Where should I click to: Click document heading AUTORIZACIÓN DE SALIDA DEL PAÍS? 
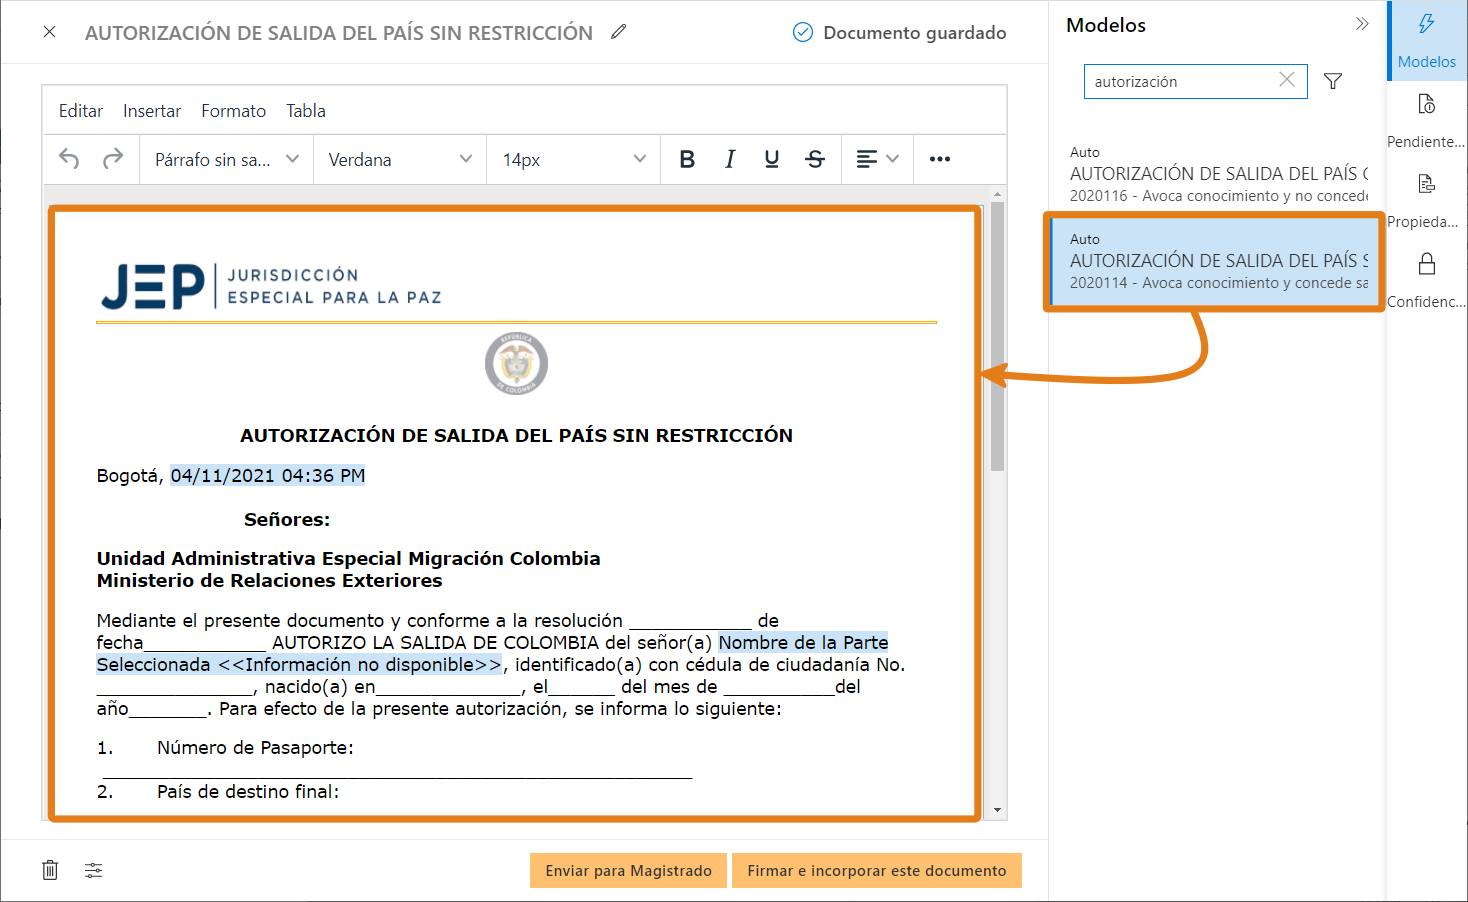(x=516, y=436)
